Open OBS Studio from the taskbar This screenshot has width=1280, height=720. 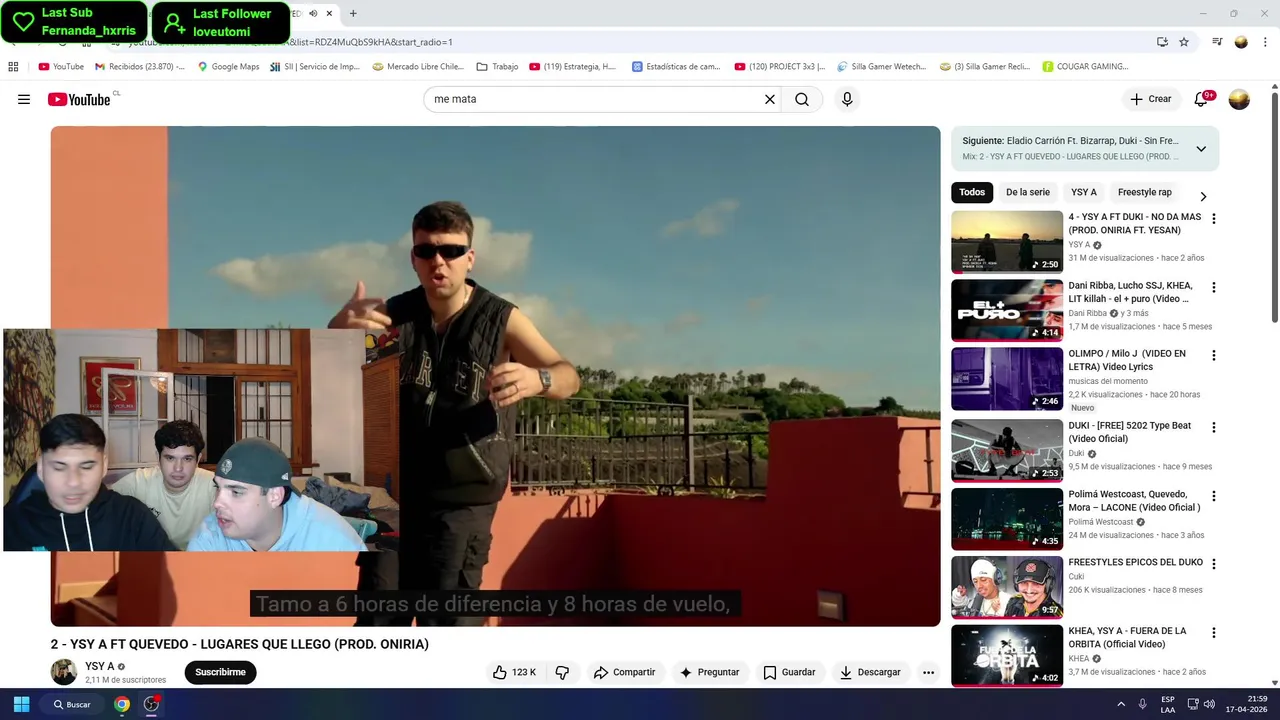[151, 704]
